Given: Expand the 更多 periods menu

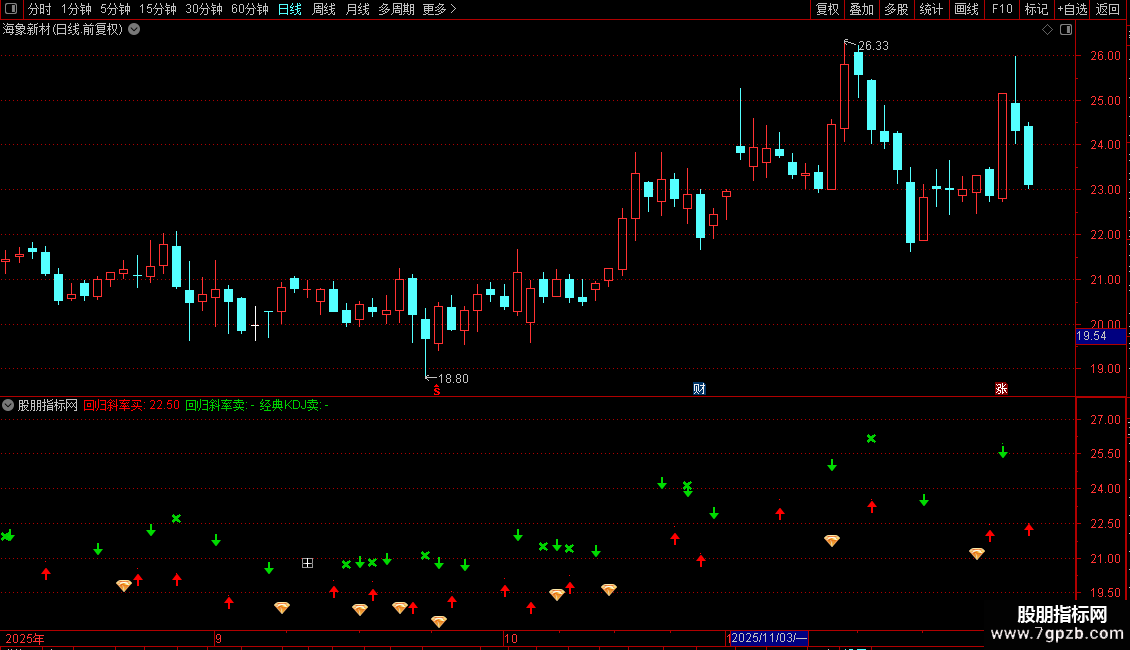Looking at the screenshot, I should (440, 9).
